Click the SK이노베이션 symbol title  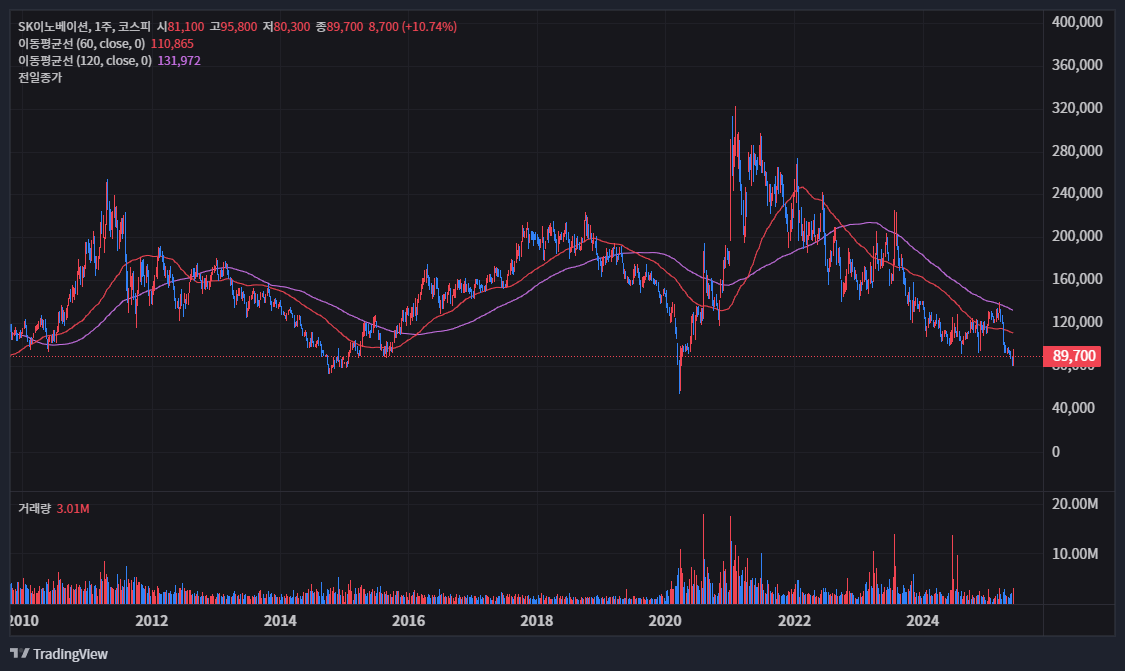(54, 27)
